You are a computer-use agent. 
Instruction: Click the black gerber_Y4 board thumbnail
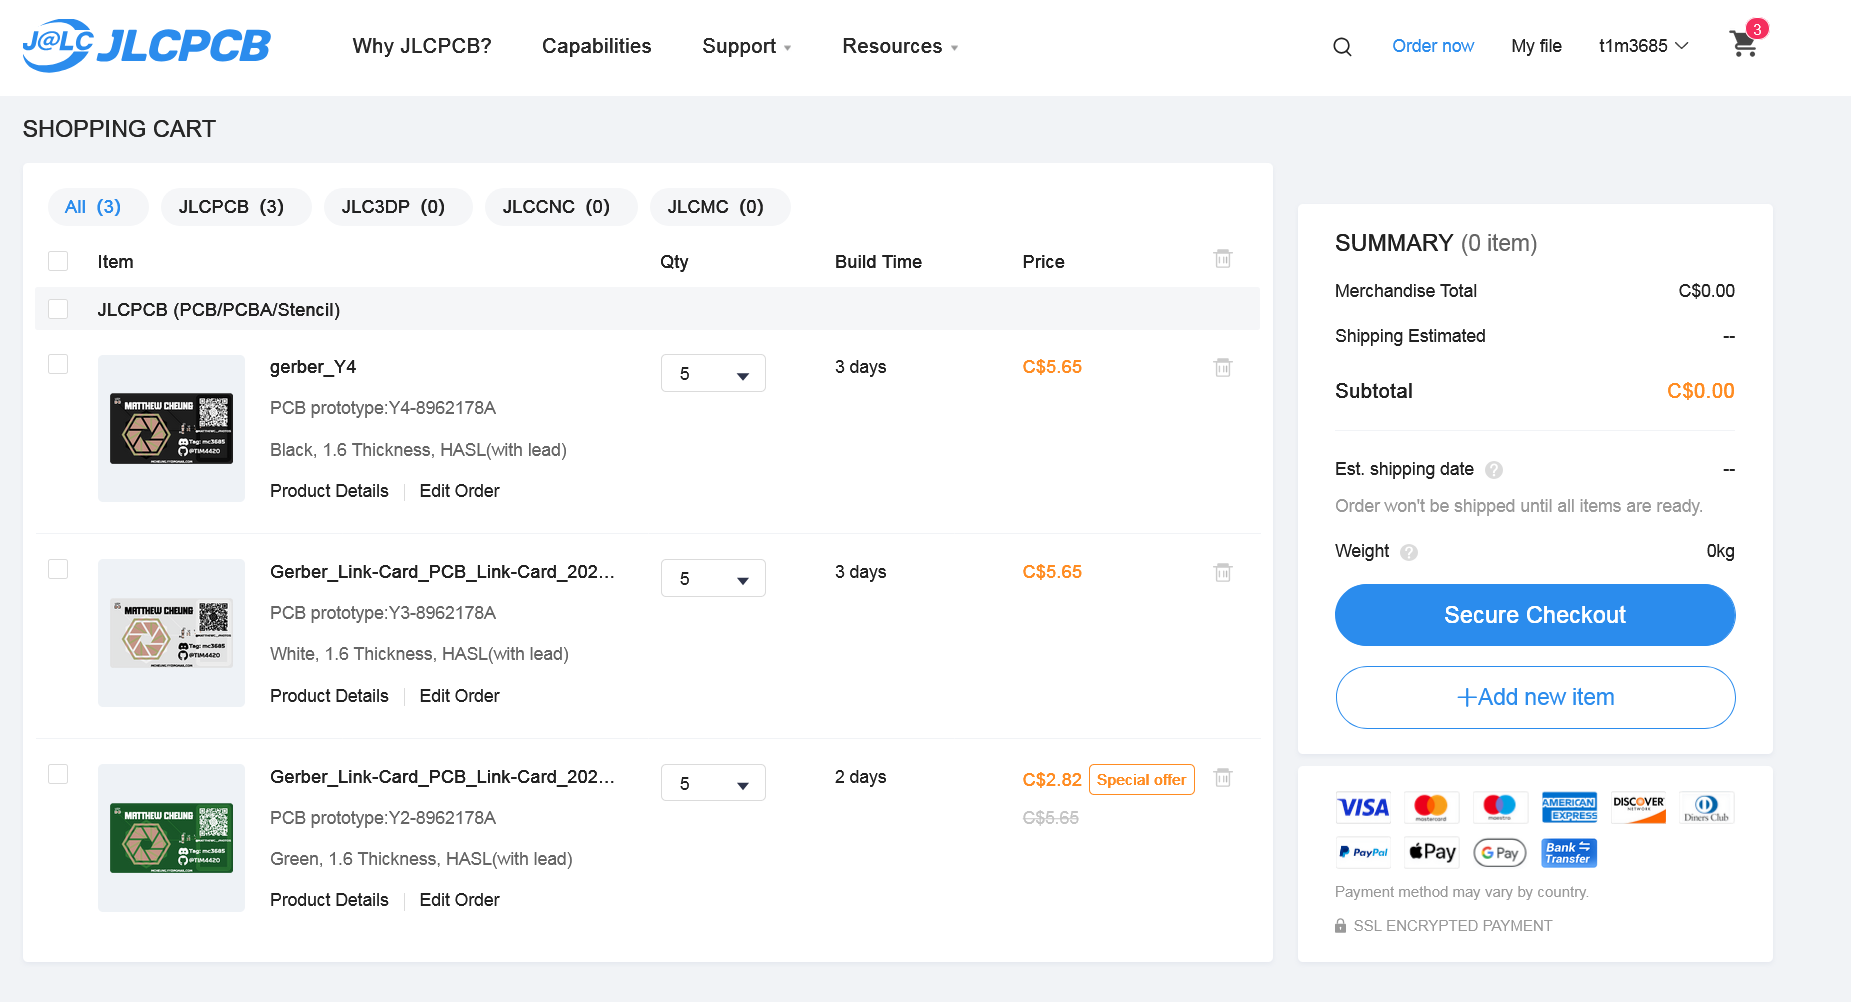coord(171,428)
